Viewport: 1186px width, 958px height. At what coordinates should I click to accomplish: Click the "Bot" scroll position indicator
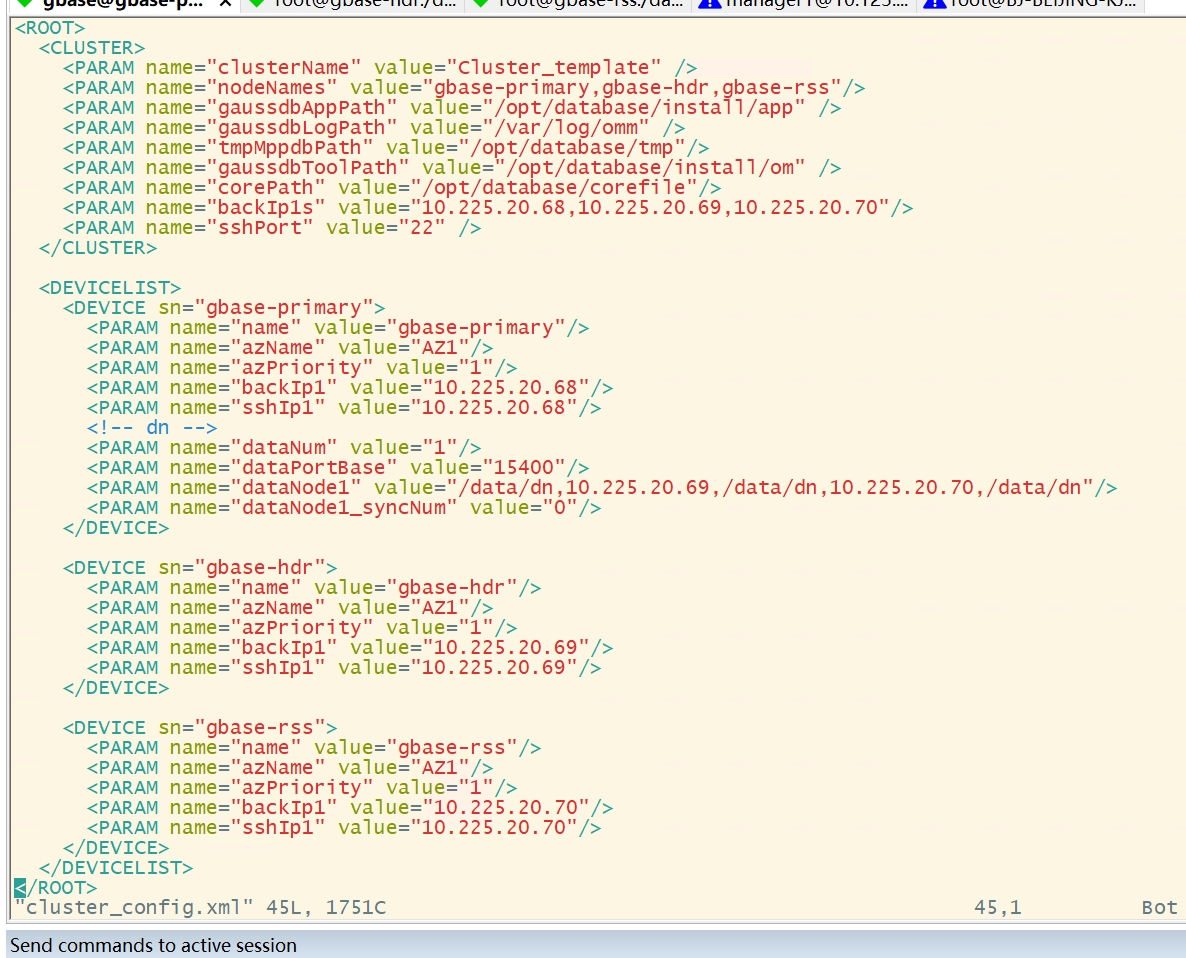[x=1160, y=907]
